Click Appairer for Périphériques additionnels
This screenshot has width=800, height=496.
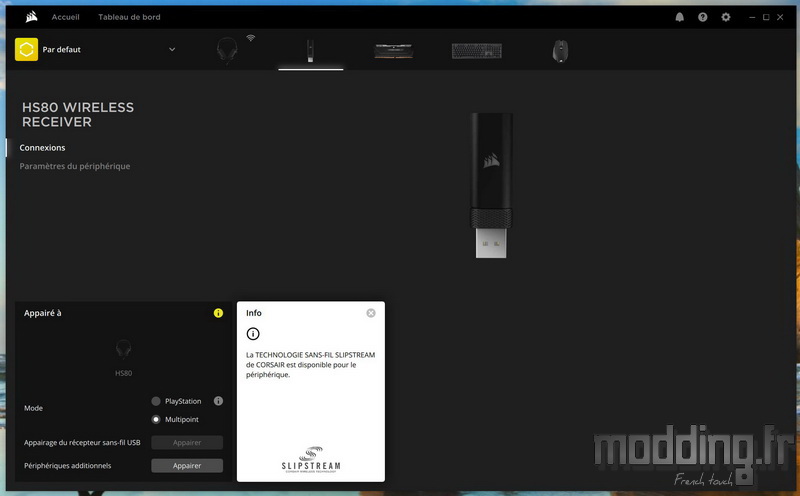point(187,465)
